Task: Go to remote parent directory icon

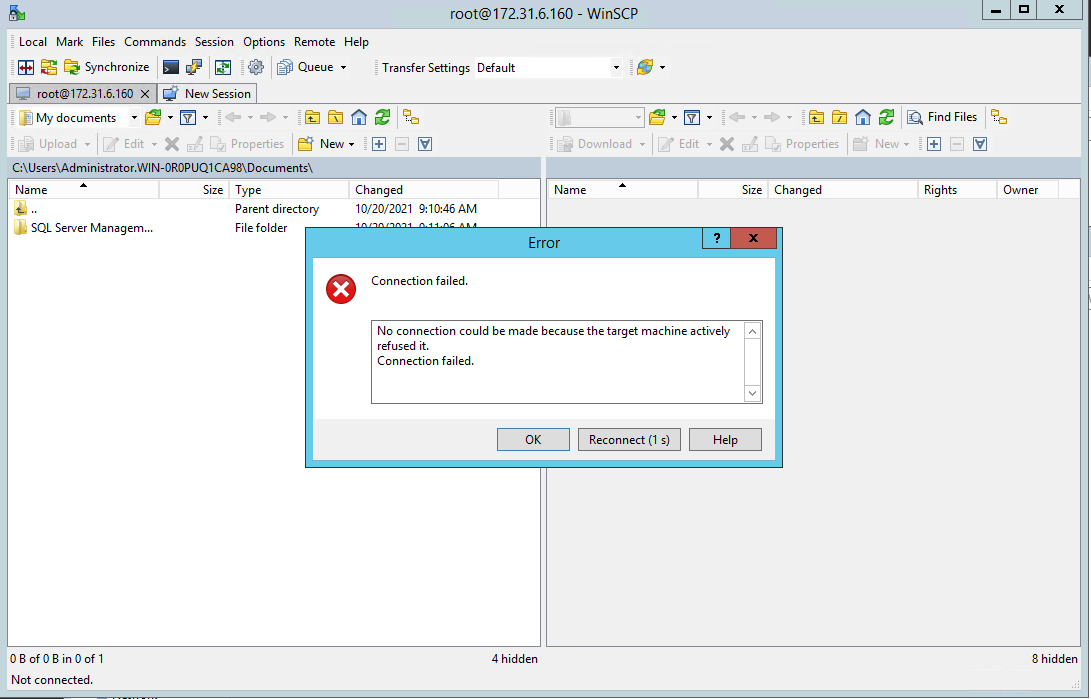Action: click(817, 118)
